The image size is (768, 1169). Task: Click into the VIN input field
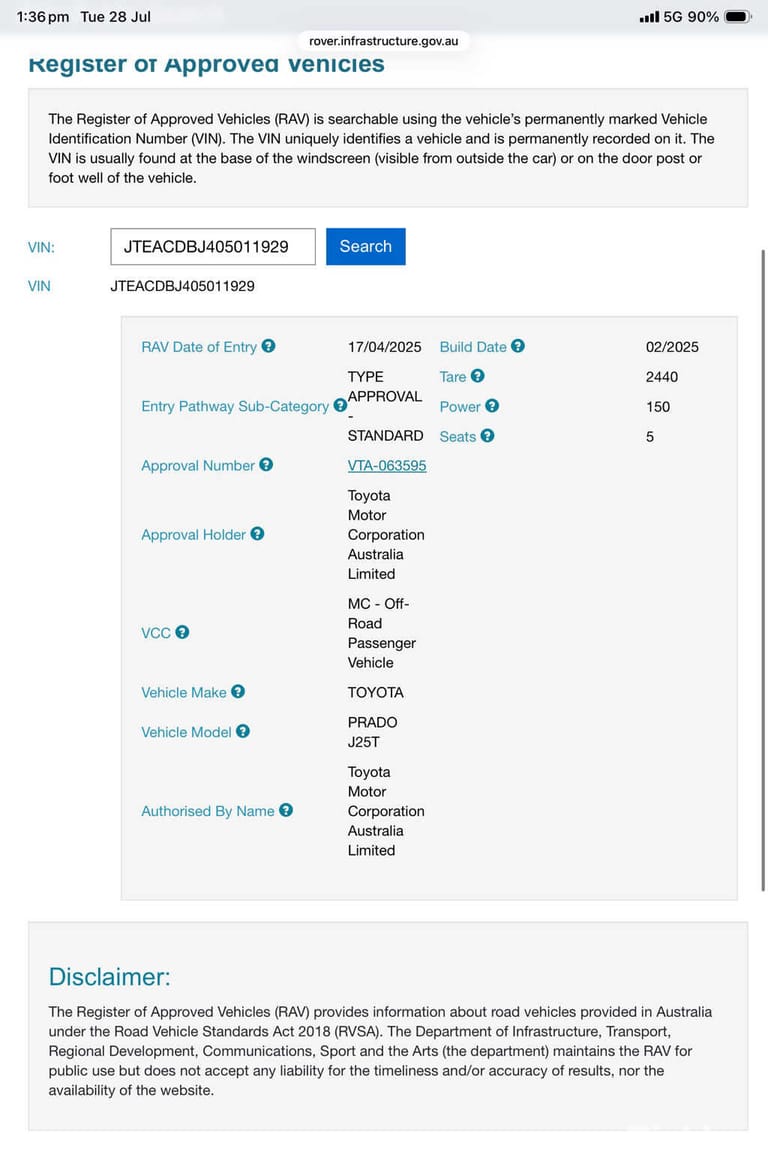point(213,246)
